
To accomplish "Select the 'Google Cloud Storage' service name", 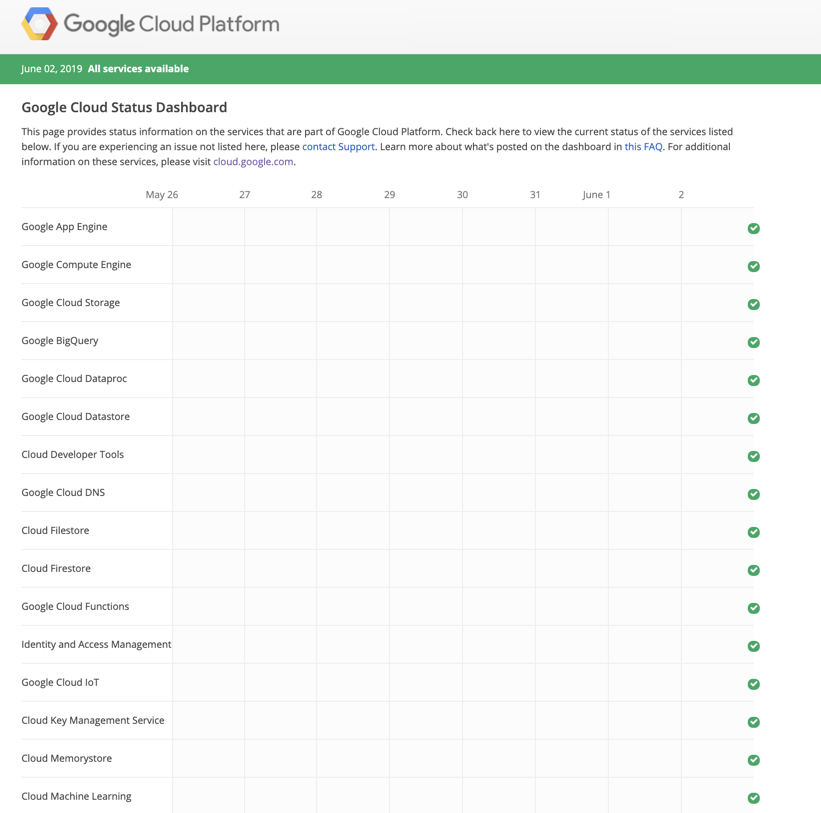I will [x=71, y=303].
